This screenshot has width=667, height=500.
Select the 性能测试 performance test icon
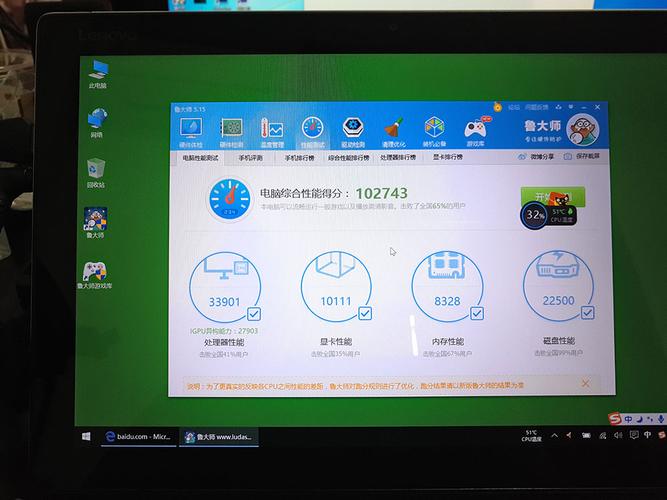312,132
